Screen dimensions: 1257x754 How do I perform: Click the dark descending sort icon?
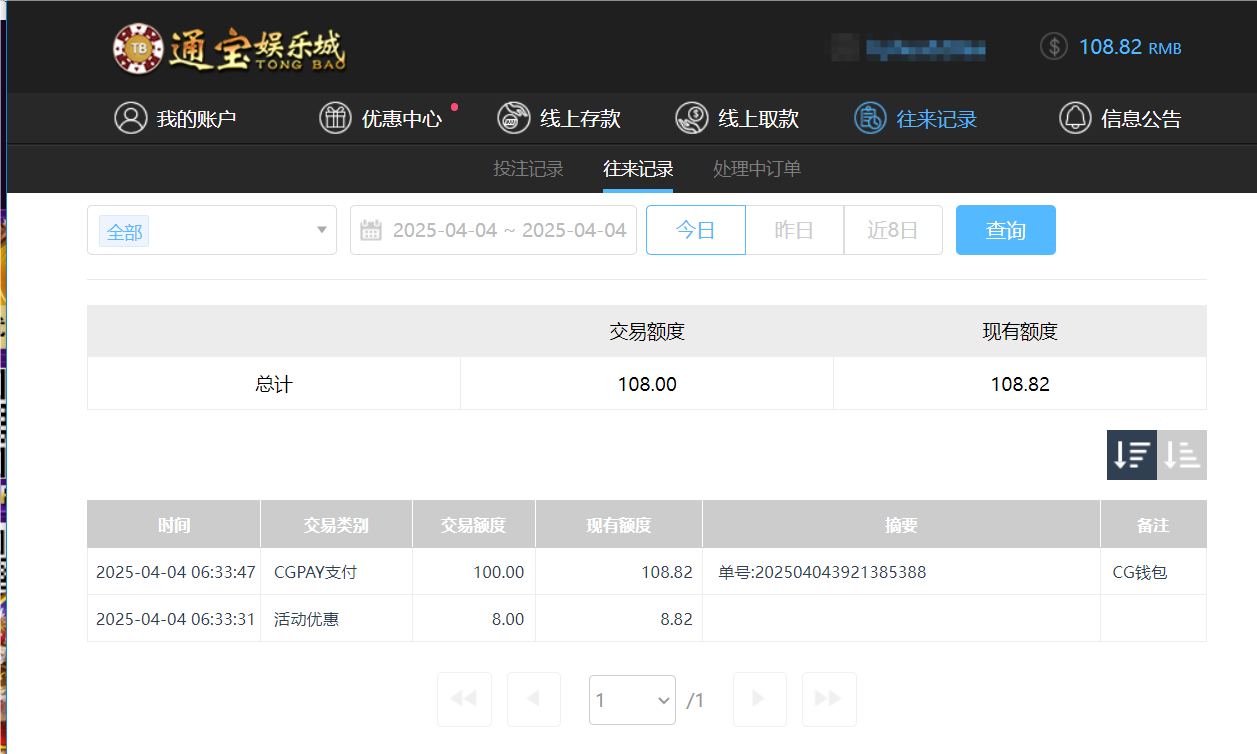(x=1131, y=455)
